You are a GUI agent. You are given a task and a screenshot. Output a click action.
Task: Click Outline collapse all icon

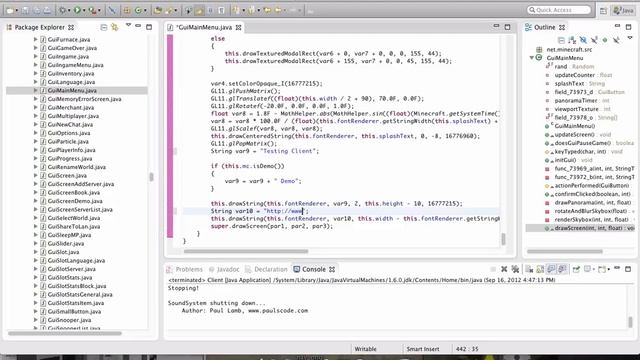[562, 40]
